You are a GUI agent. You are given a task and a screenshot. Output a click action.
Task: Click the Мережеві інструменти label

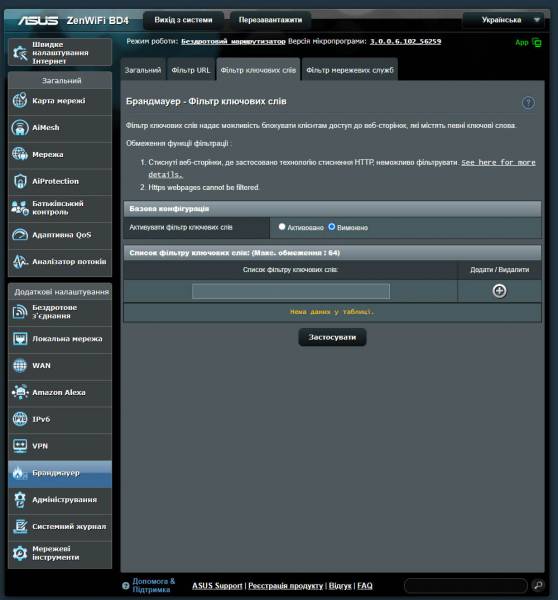(55, 553)
